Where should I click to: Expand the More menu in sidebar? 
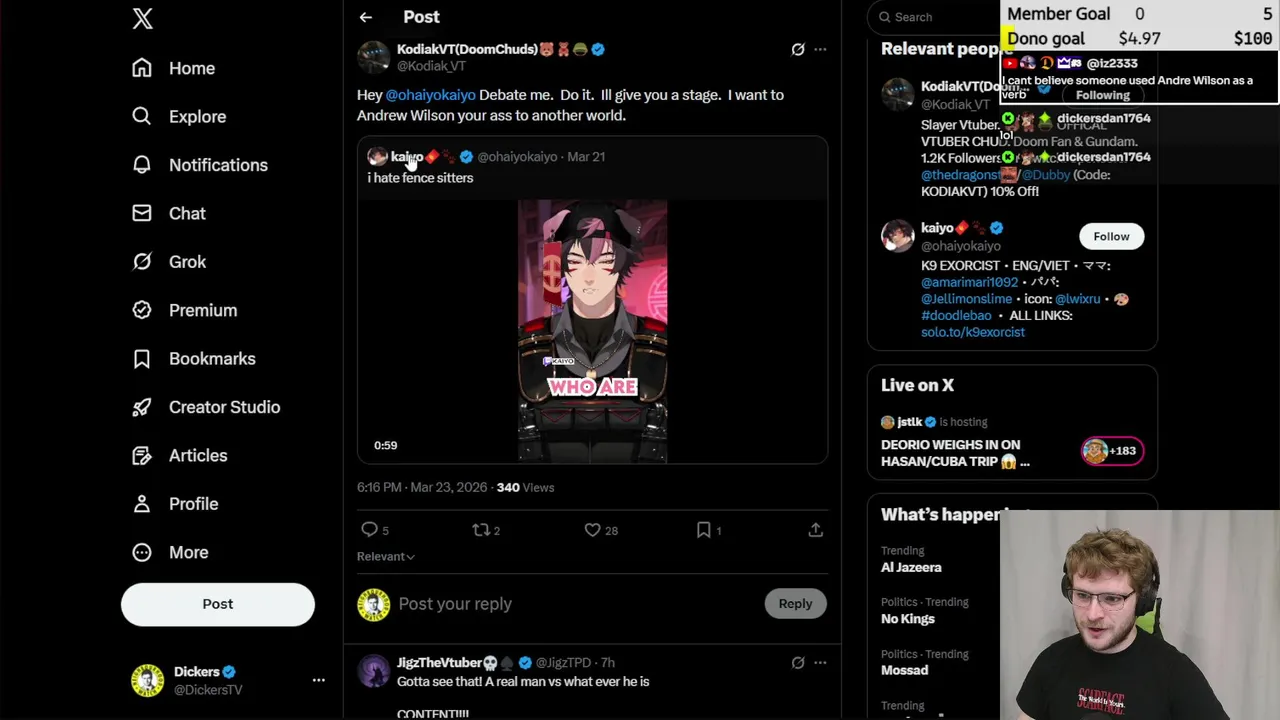(x=188, y=552)
